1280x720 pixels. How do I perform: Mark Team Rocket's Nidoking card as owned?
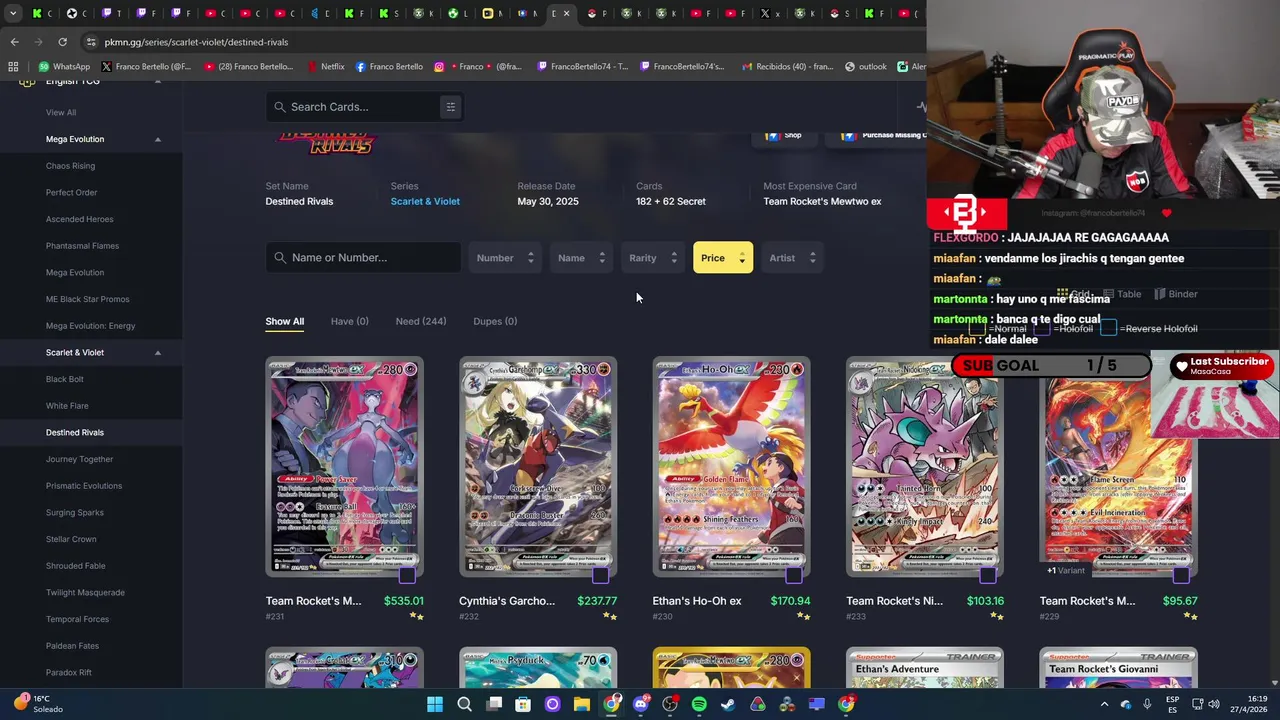[987, 575]
